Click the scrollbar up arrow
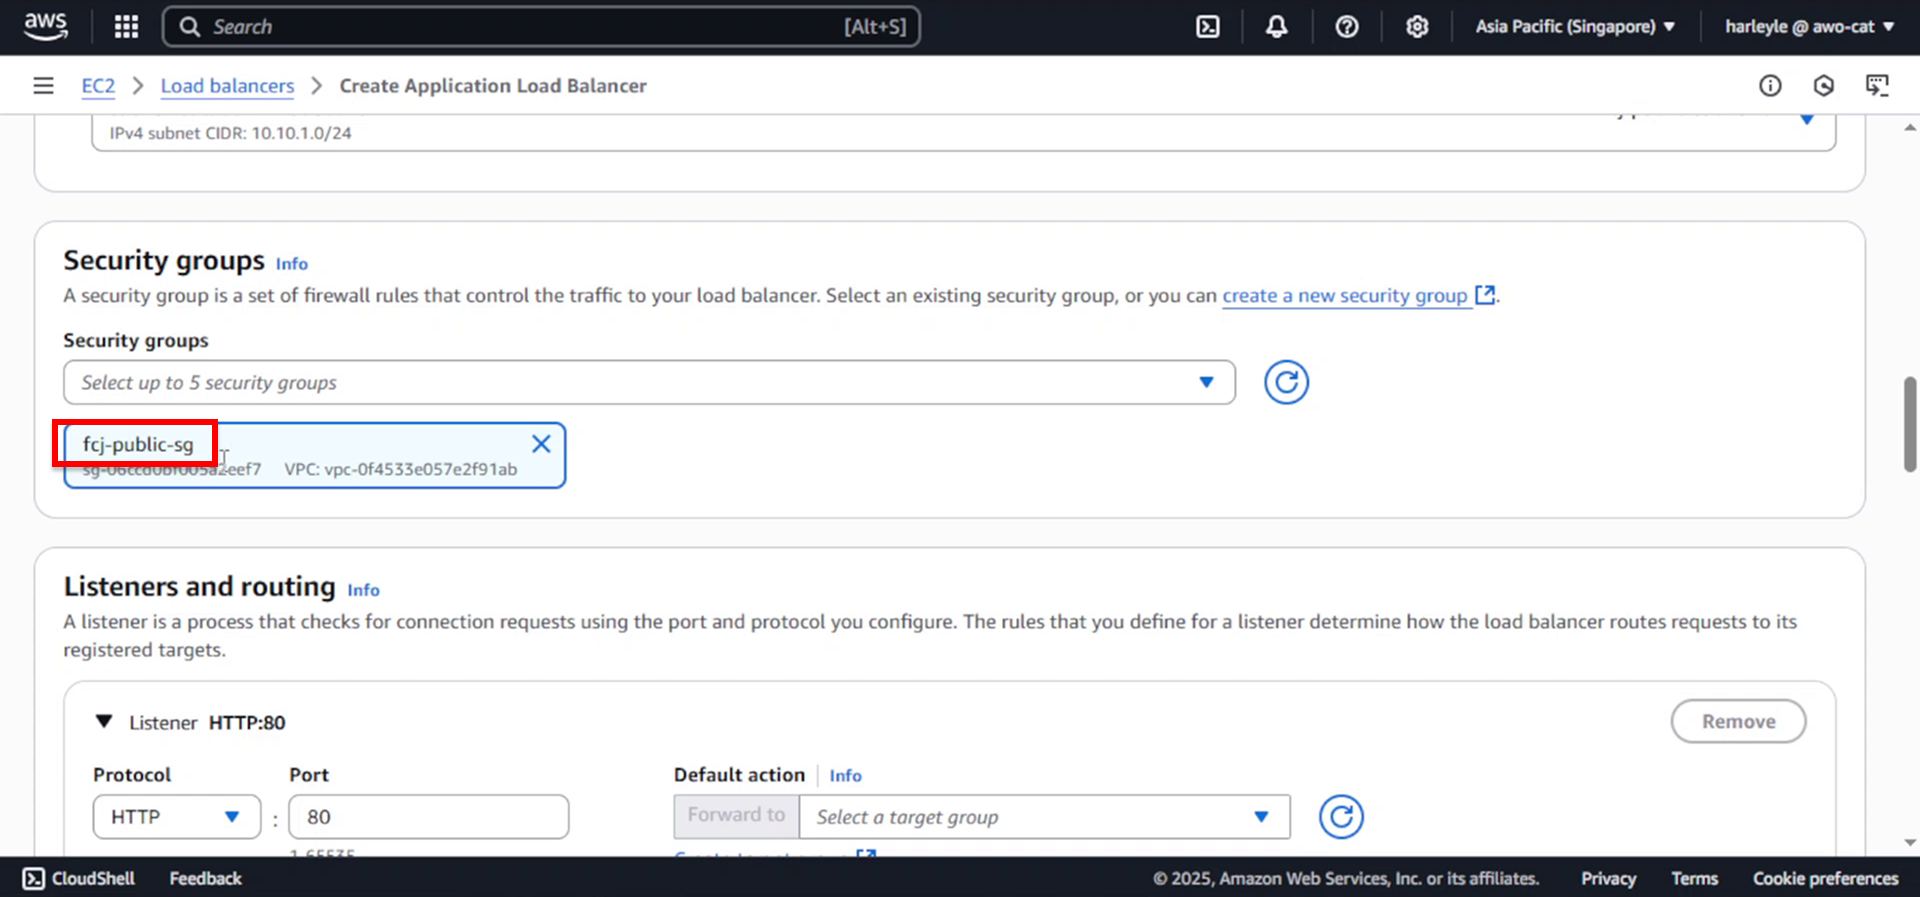 [x=1910, y=127]
